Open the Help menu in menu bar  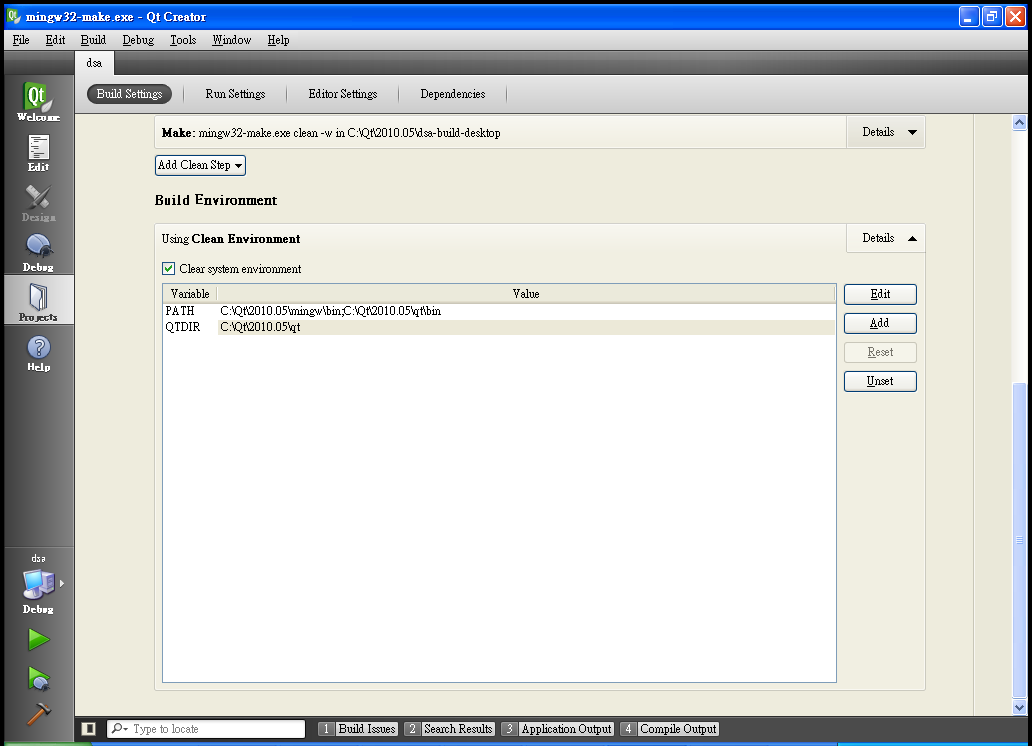[x=278, y=40]
